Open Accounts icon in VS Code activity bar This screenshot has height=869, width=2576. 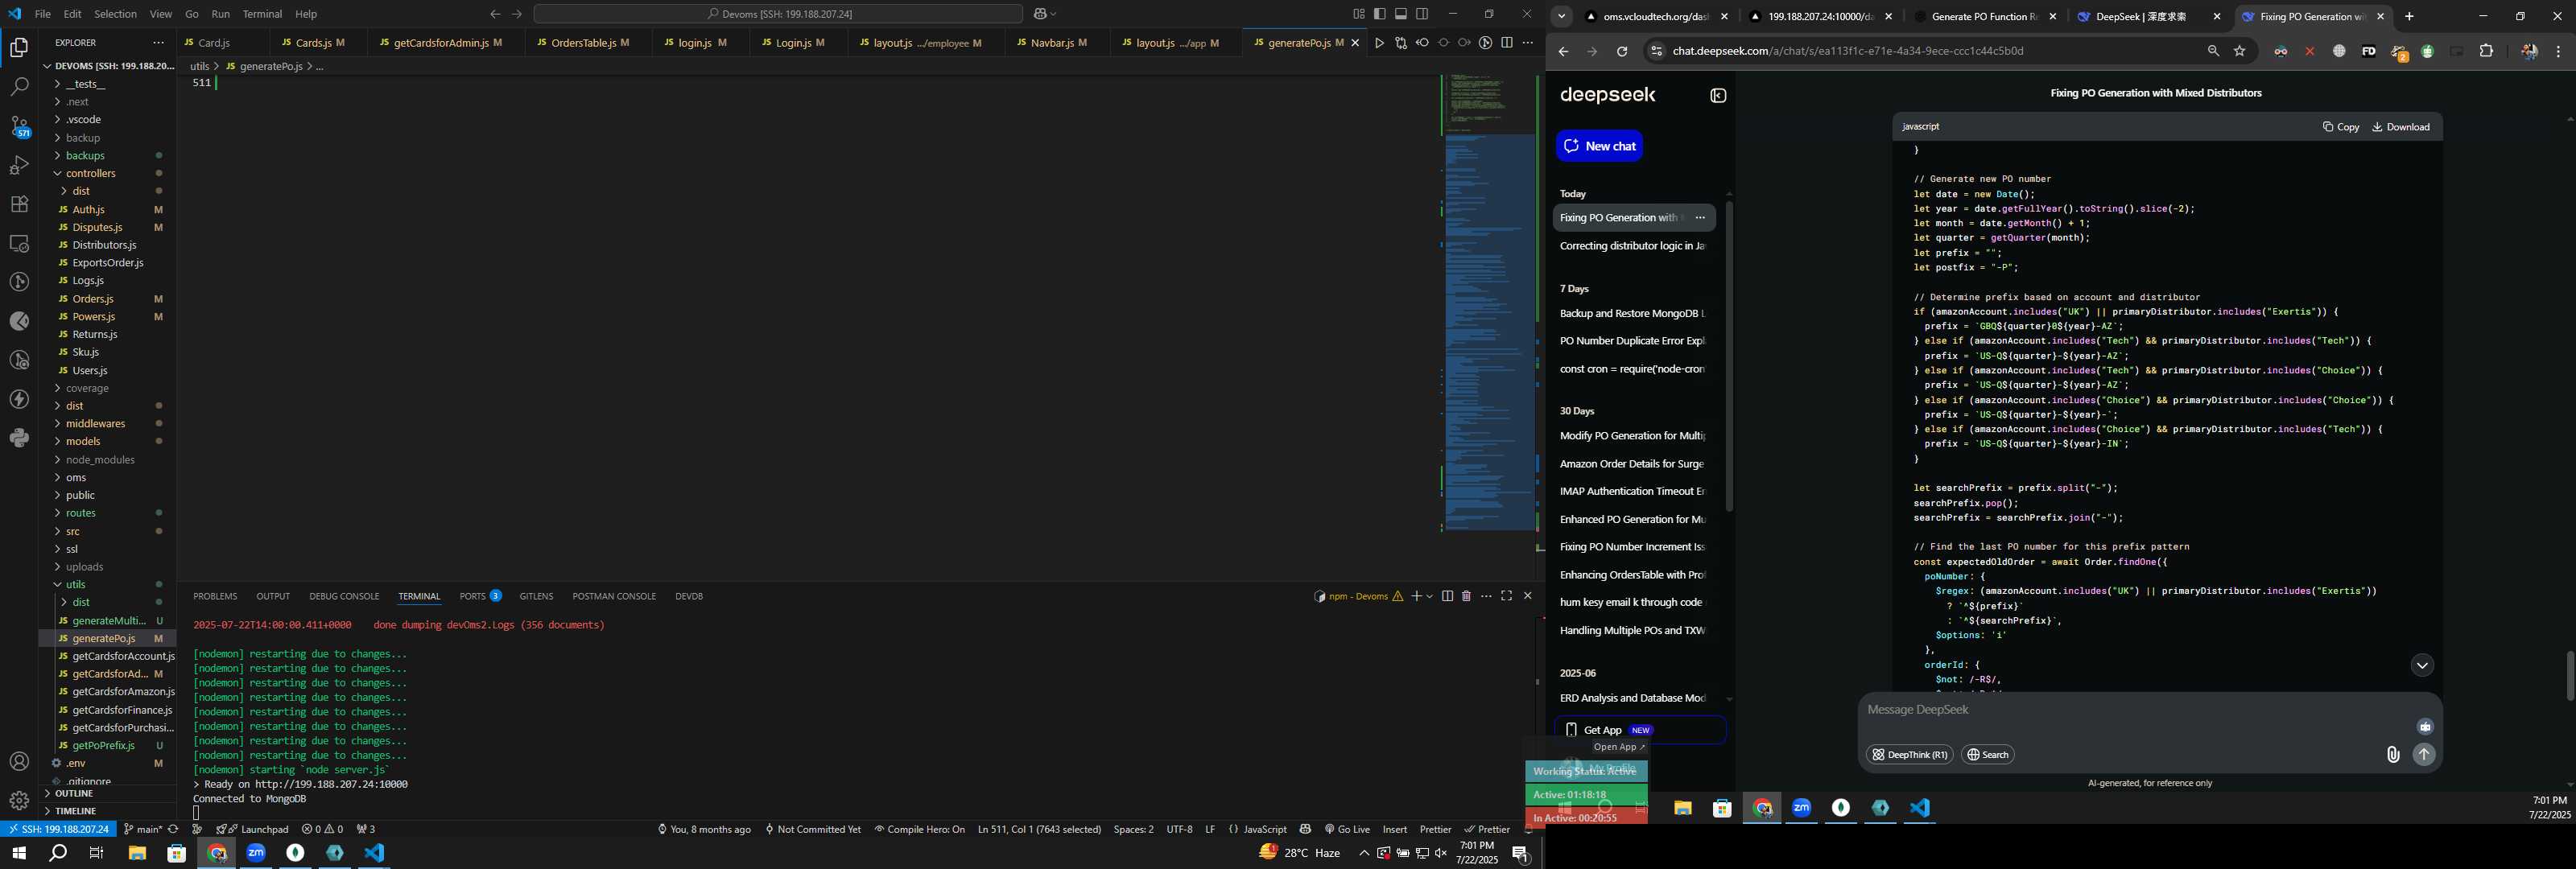click(19, 762)
